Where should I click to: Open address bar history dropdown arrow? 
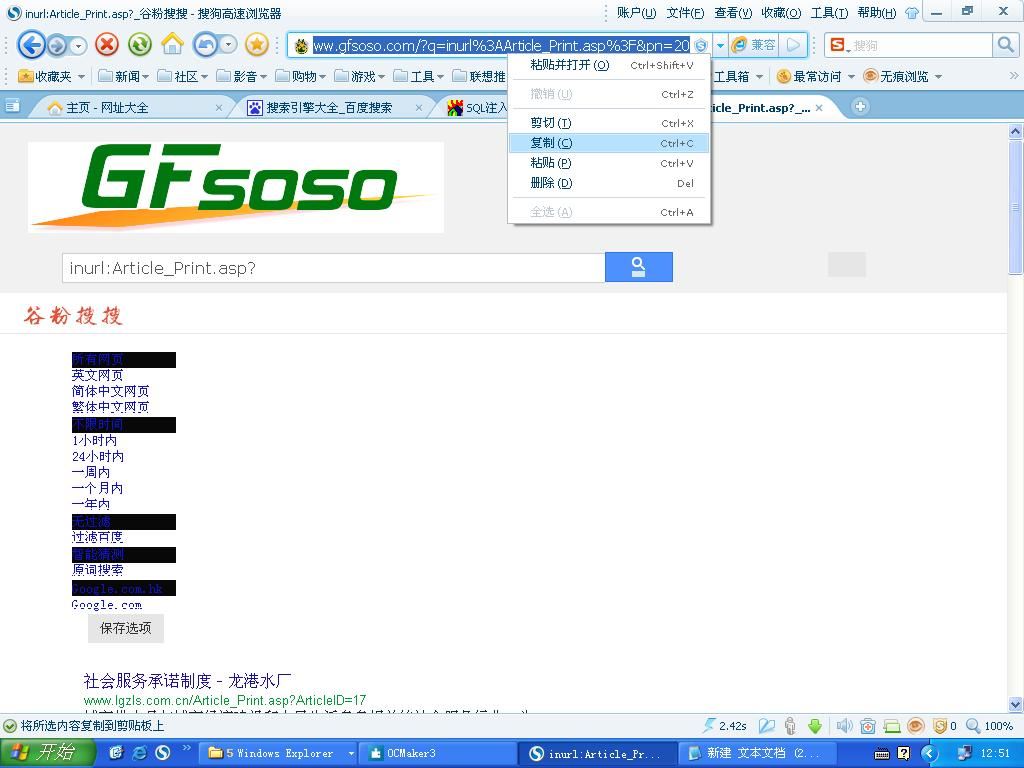[x=720, y=45]
